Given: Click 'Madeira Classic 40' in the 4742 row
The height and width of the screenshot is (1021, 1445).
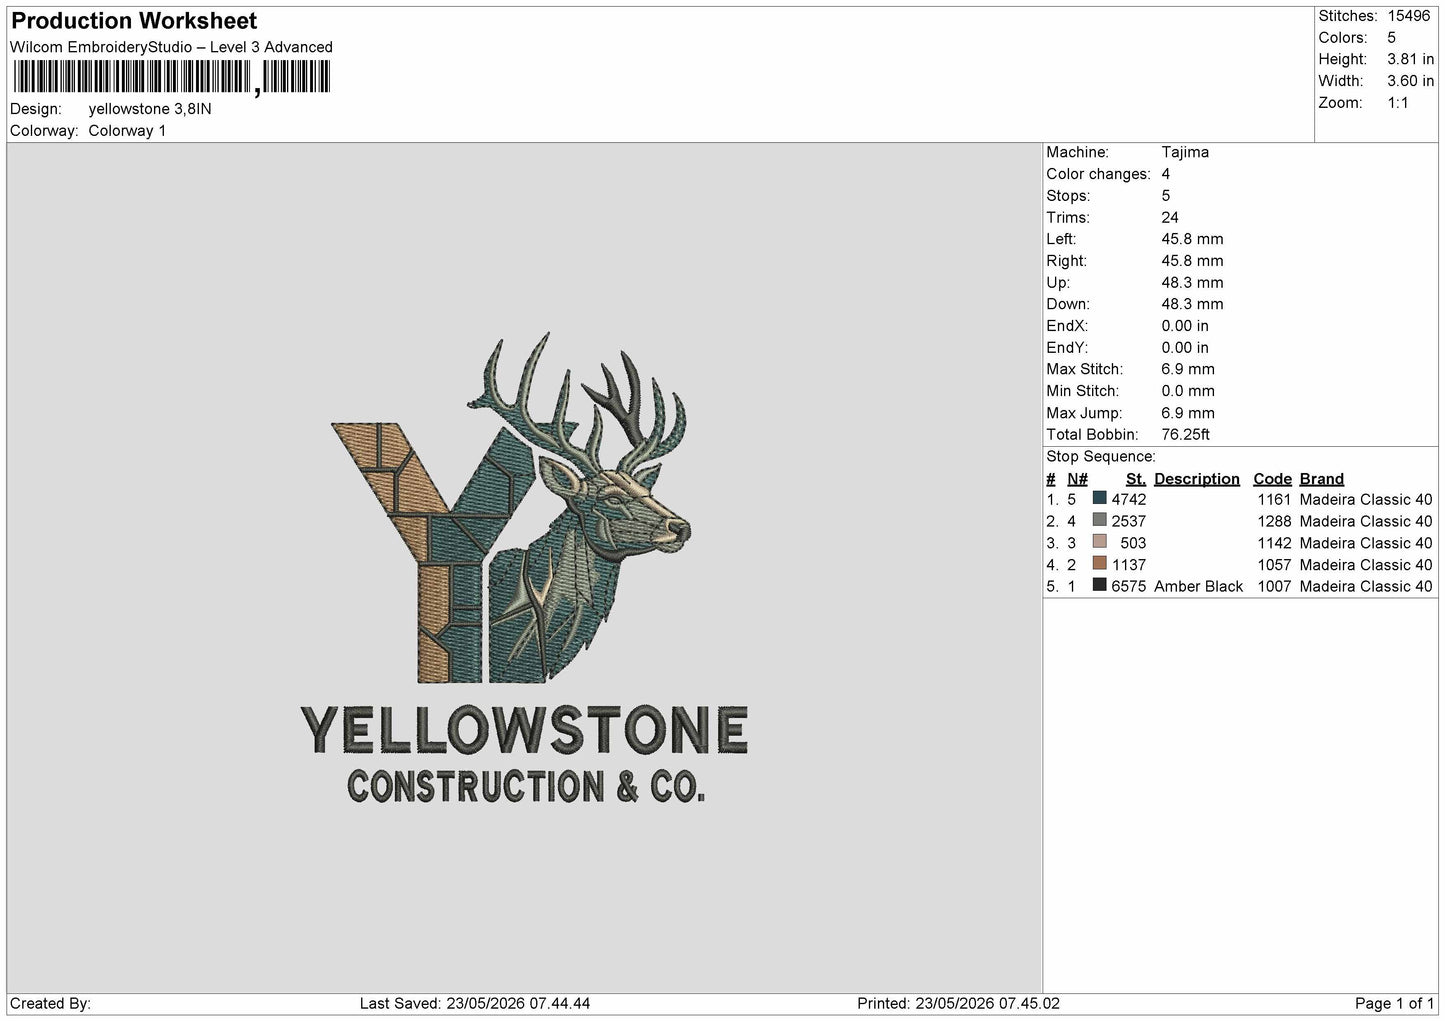Looking at the screenshot, I should tap(1366, 499).
